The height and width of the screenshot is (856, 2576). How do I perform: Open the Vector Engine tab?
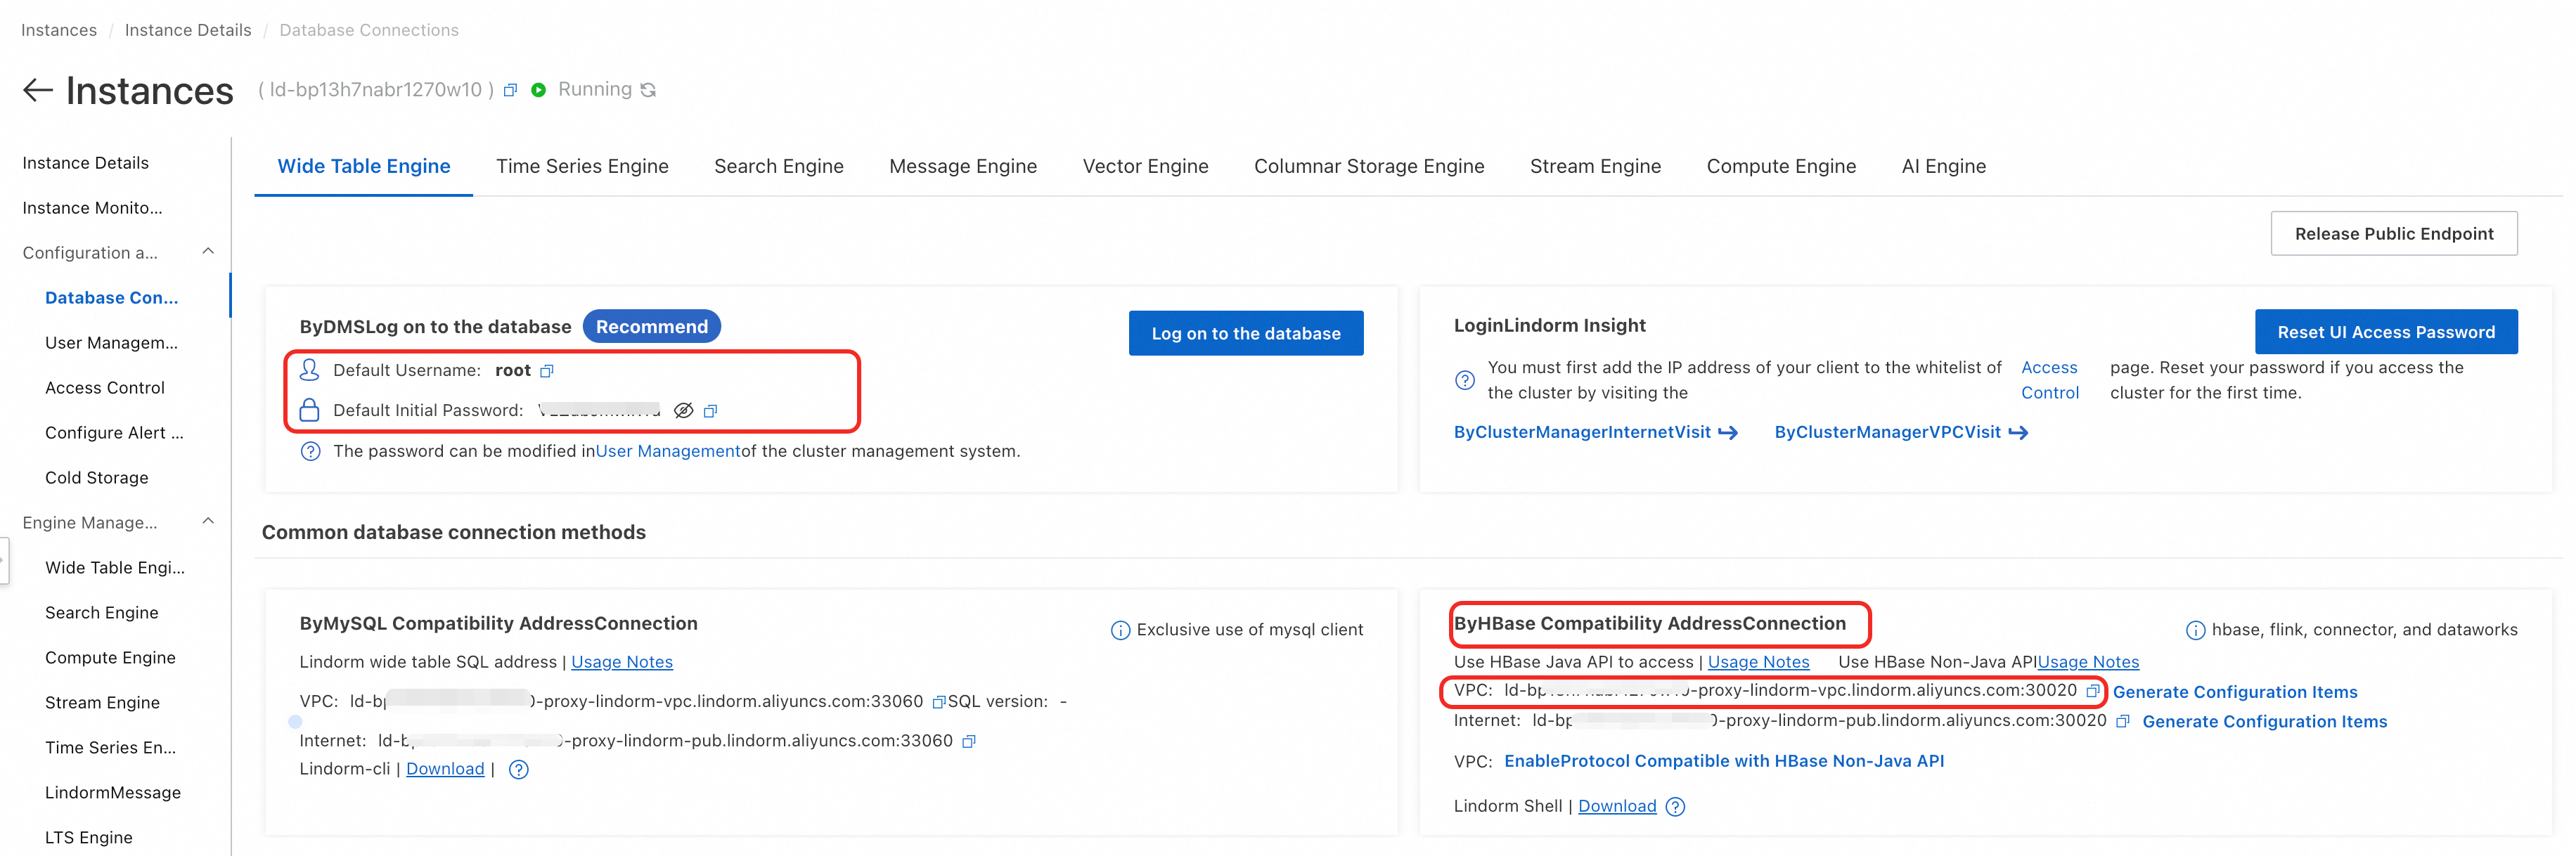click(x=1145, y=166)
